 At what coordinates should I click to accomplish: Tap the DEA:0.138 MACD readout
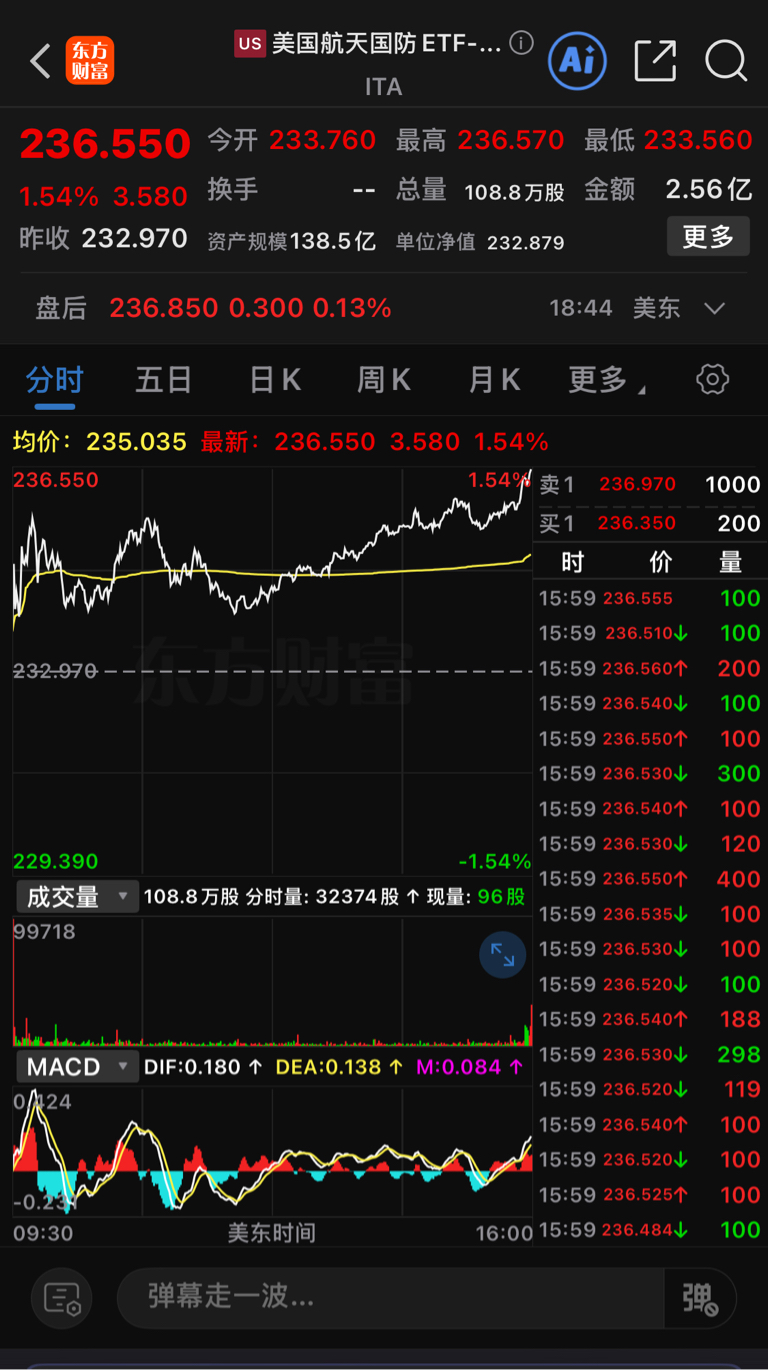[x=340, y=1067]
